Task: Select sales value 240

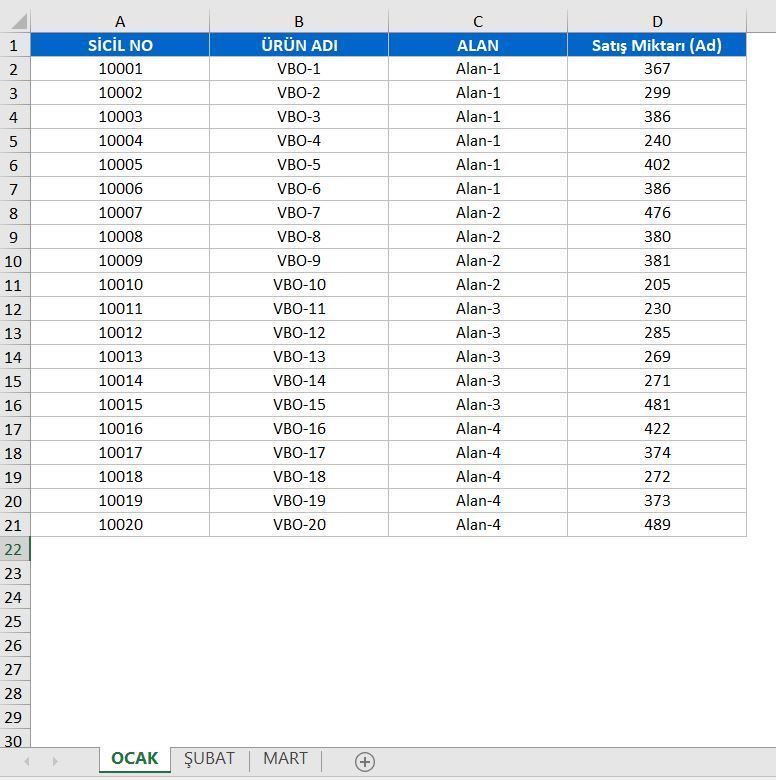Action: point(657,140)
